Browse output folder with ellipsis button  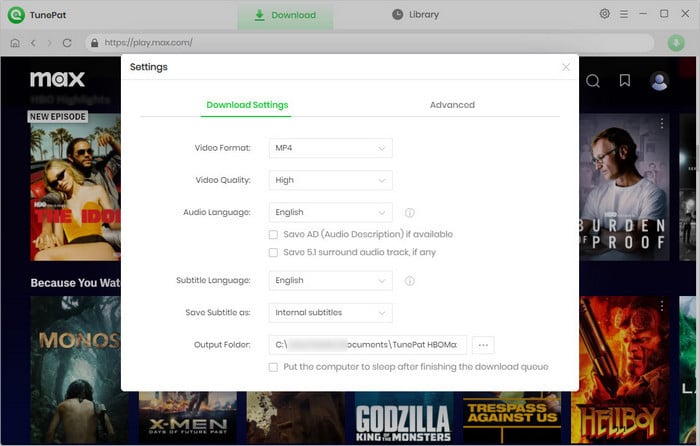point(483,345)
